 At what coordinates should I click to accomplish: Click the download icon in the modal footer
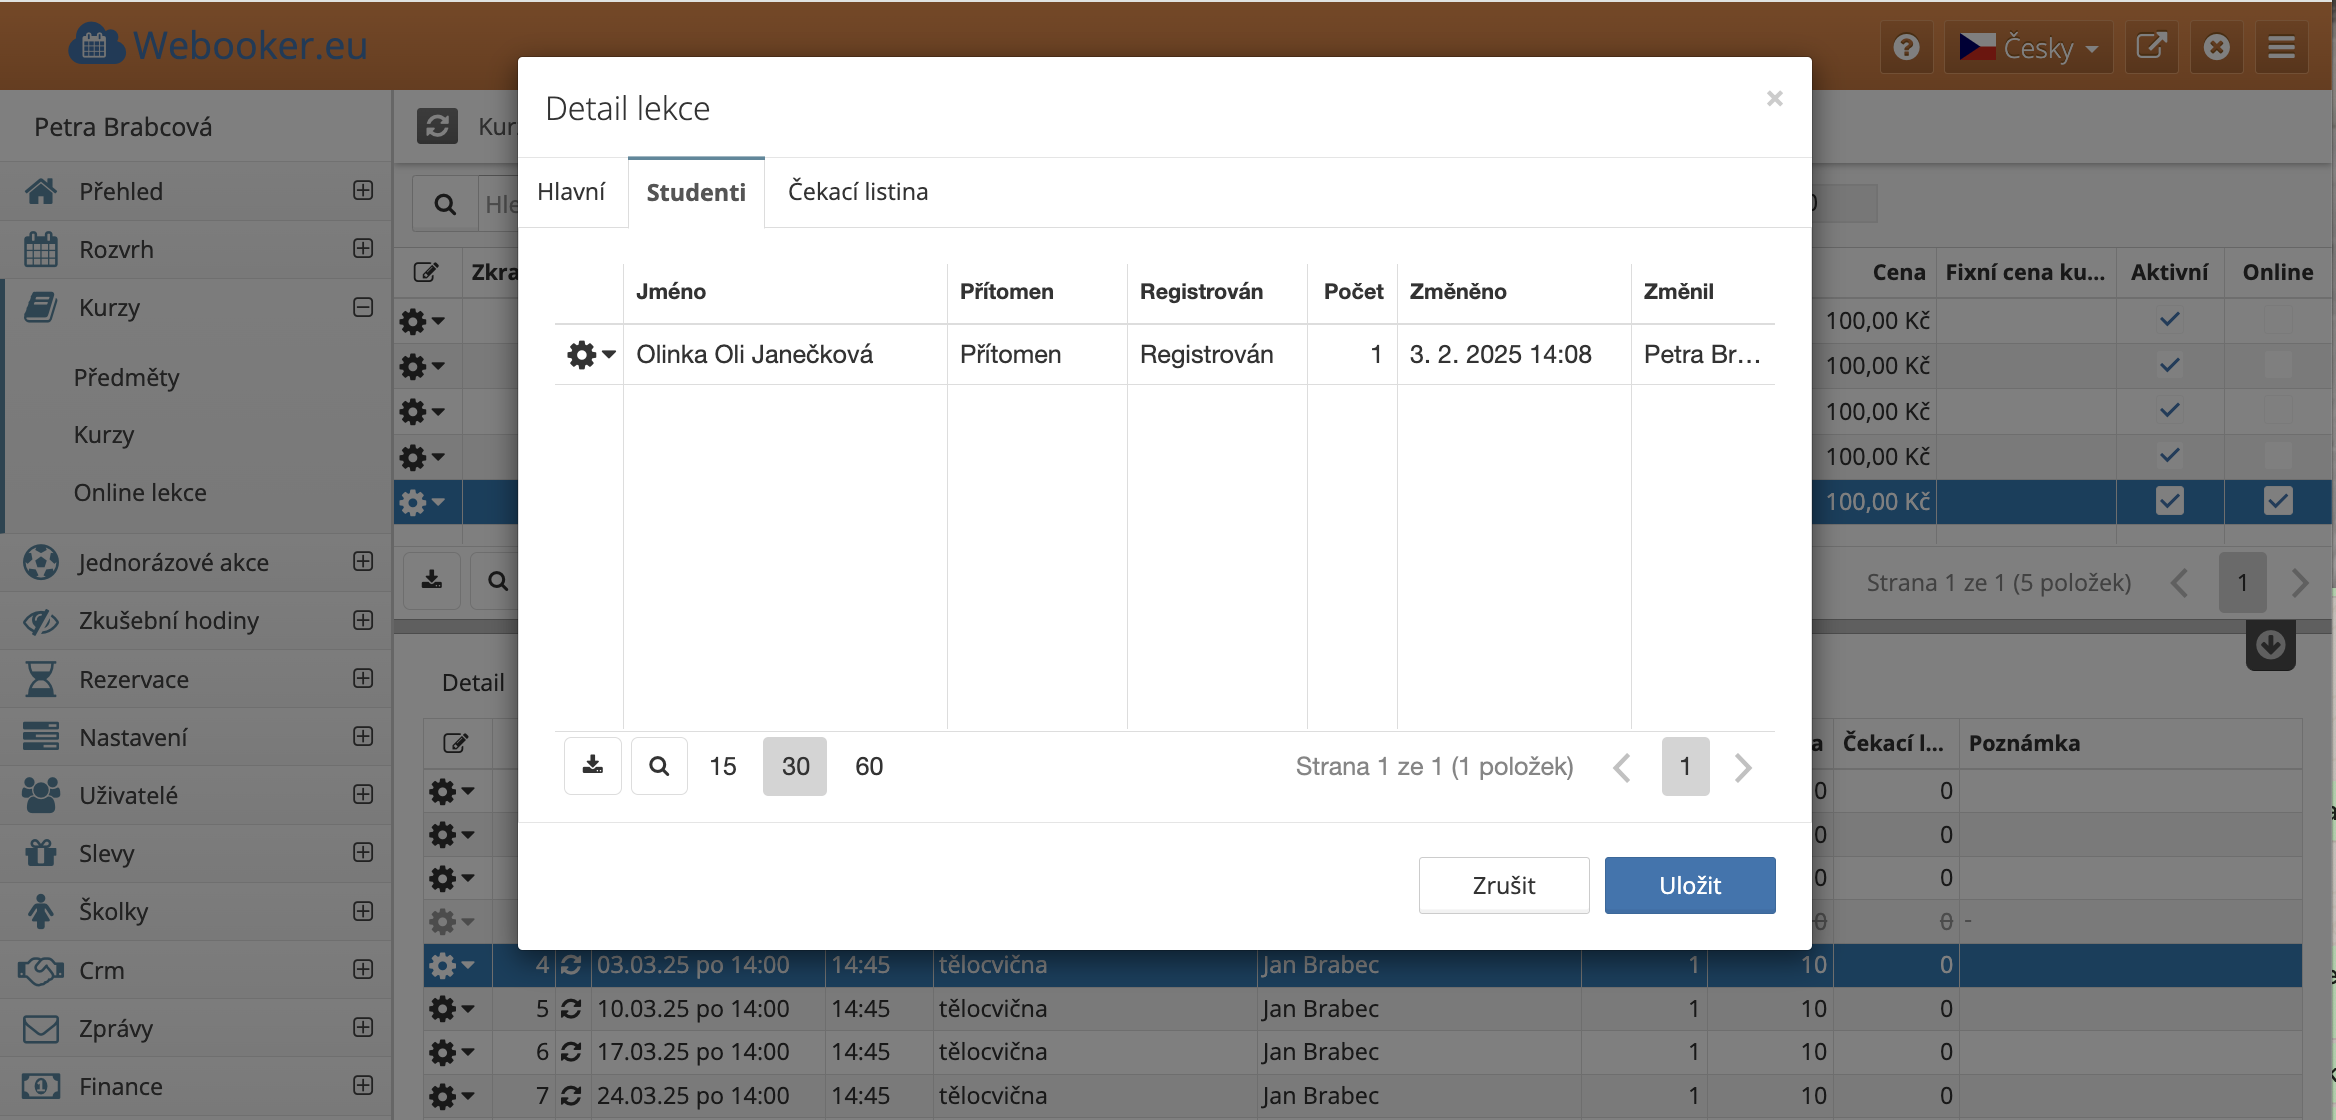point(593,766)
